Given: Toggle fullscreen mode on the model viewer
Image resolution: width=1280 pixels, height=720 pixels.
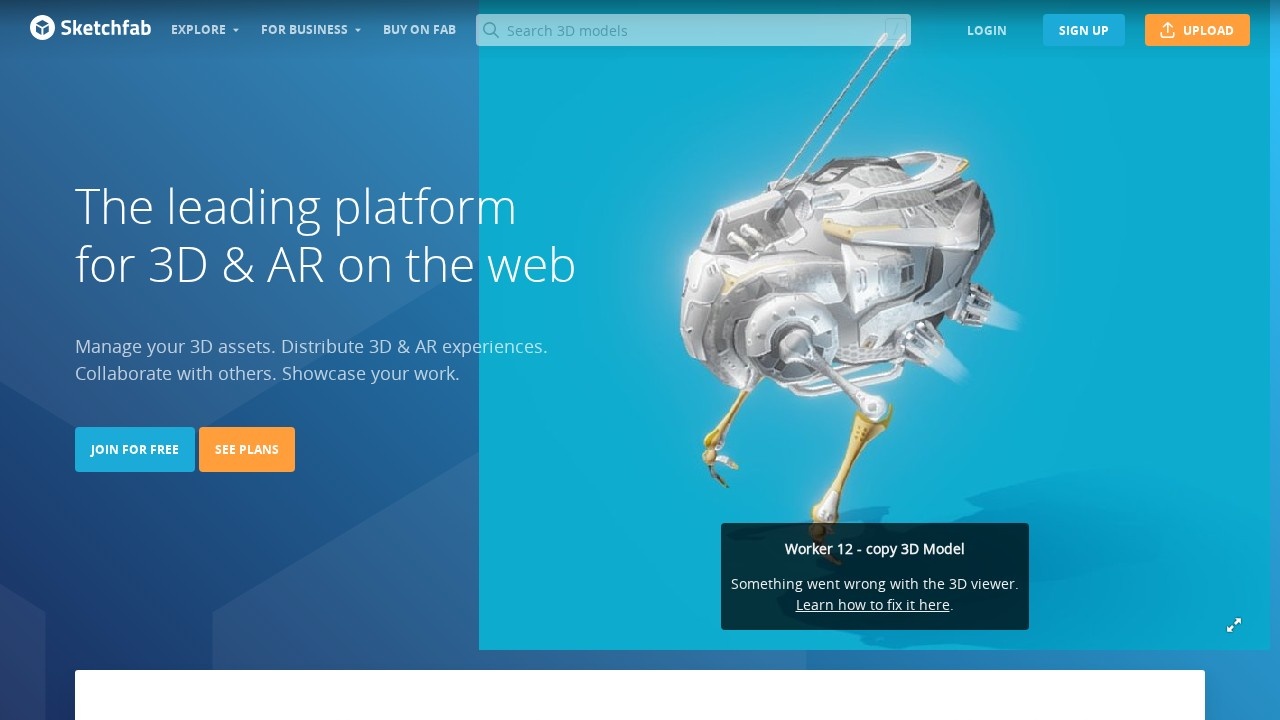Looking at the screenshot, I should 1234,625.
